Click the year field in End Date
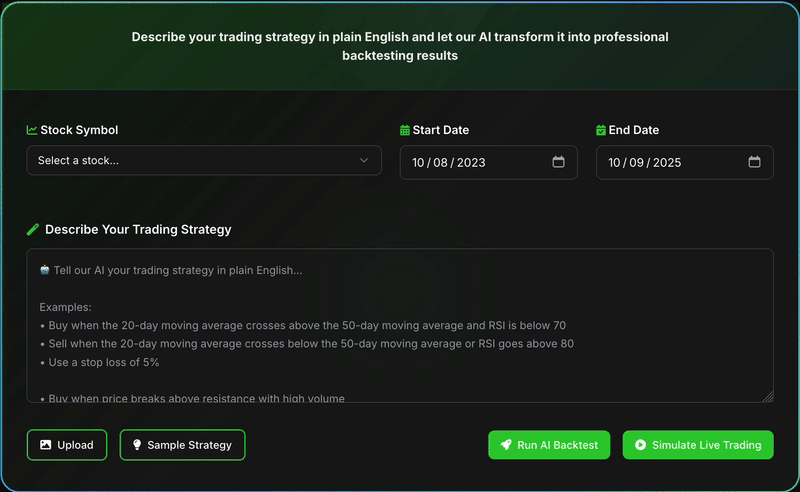 click(x=666, y=162)
